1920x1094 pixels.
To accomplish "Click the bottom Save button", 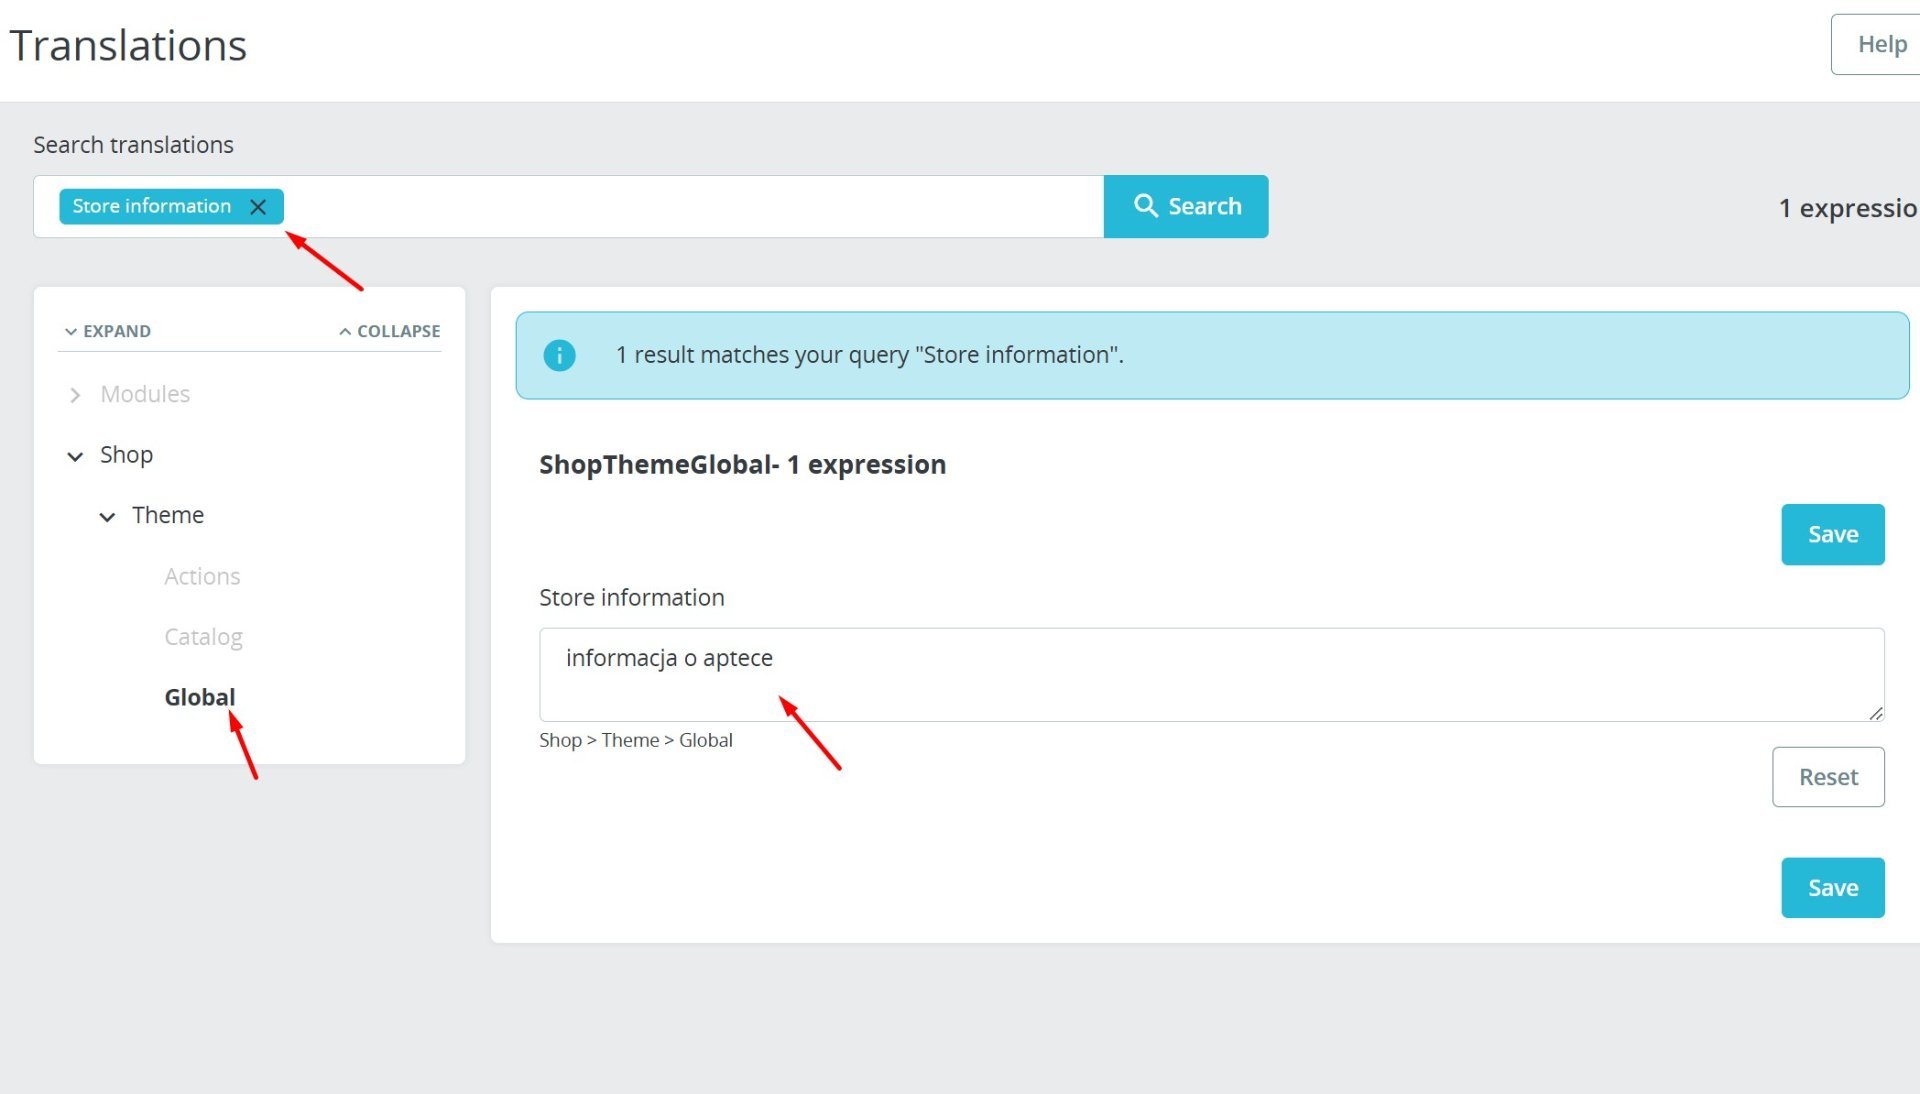I will click(x=1832, y=888).
